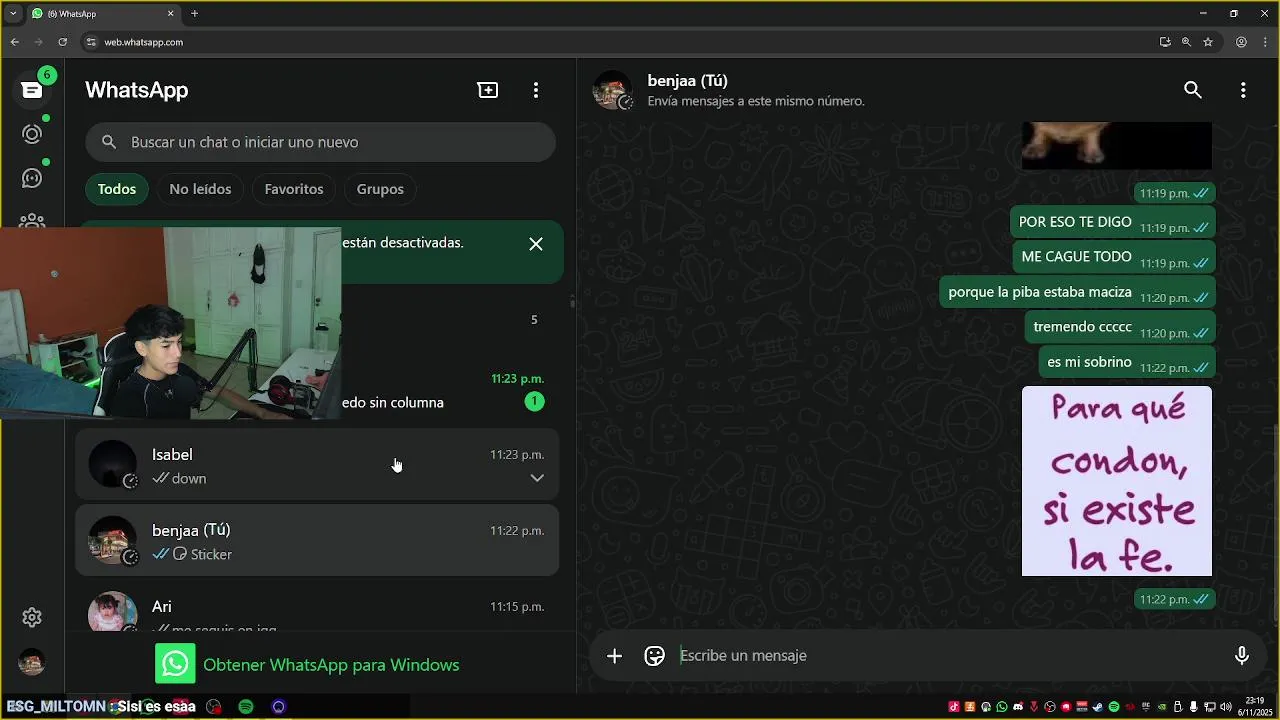Dismiss the notifications-disabled banner
This screenshot has width=1280, height=720.
[x=536, y=244]
